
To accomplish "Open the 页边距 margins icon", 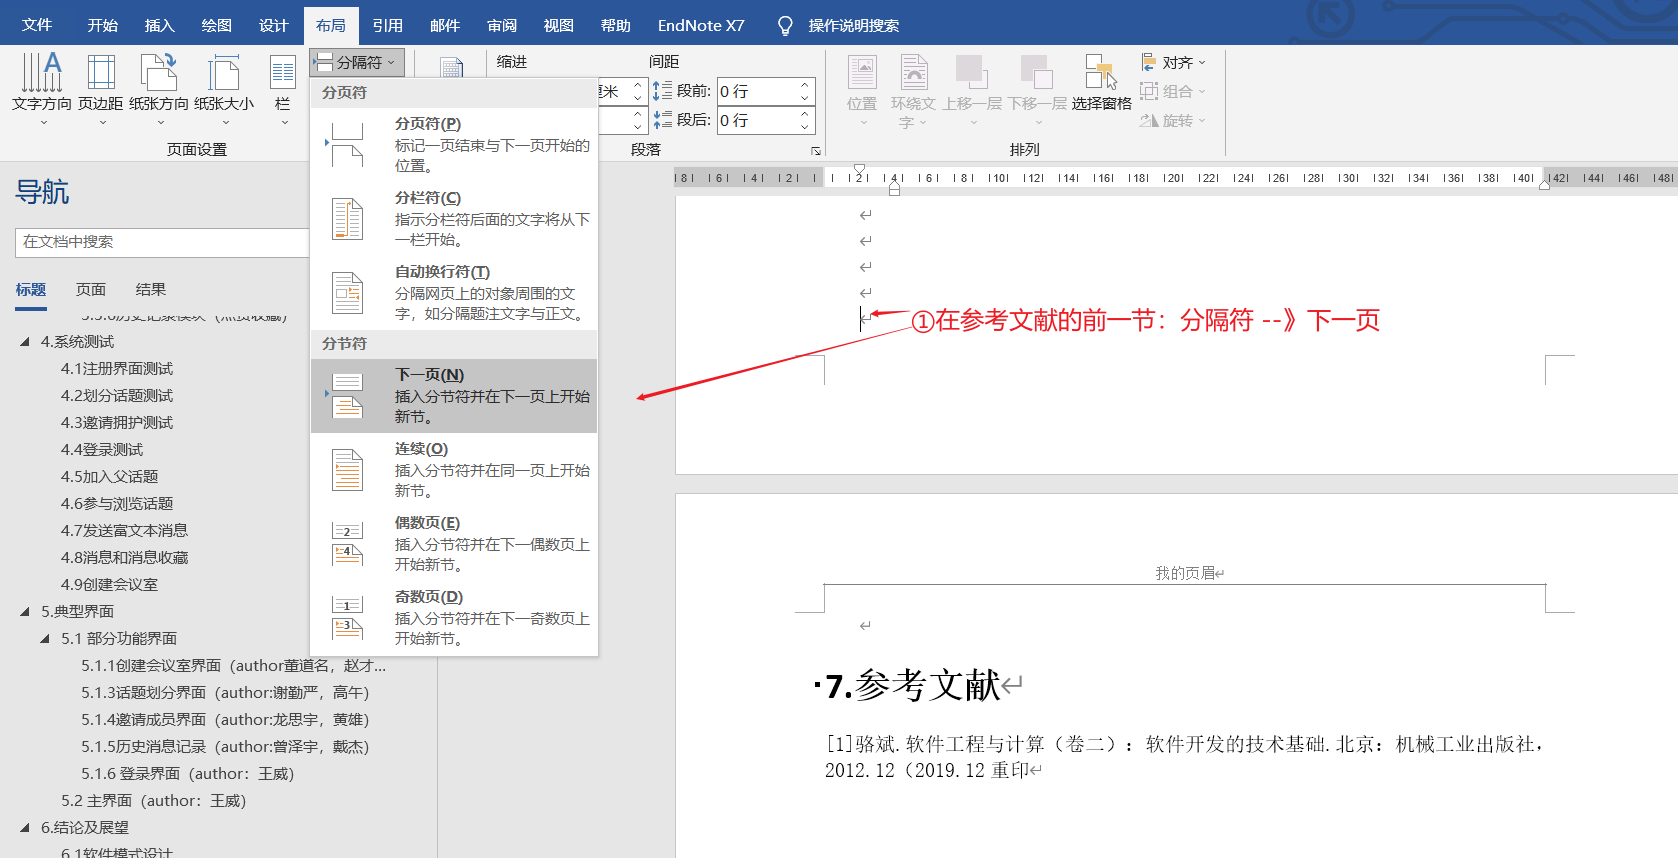I will pos(101,72).
